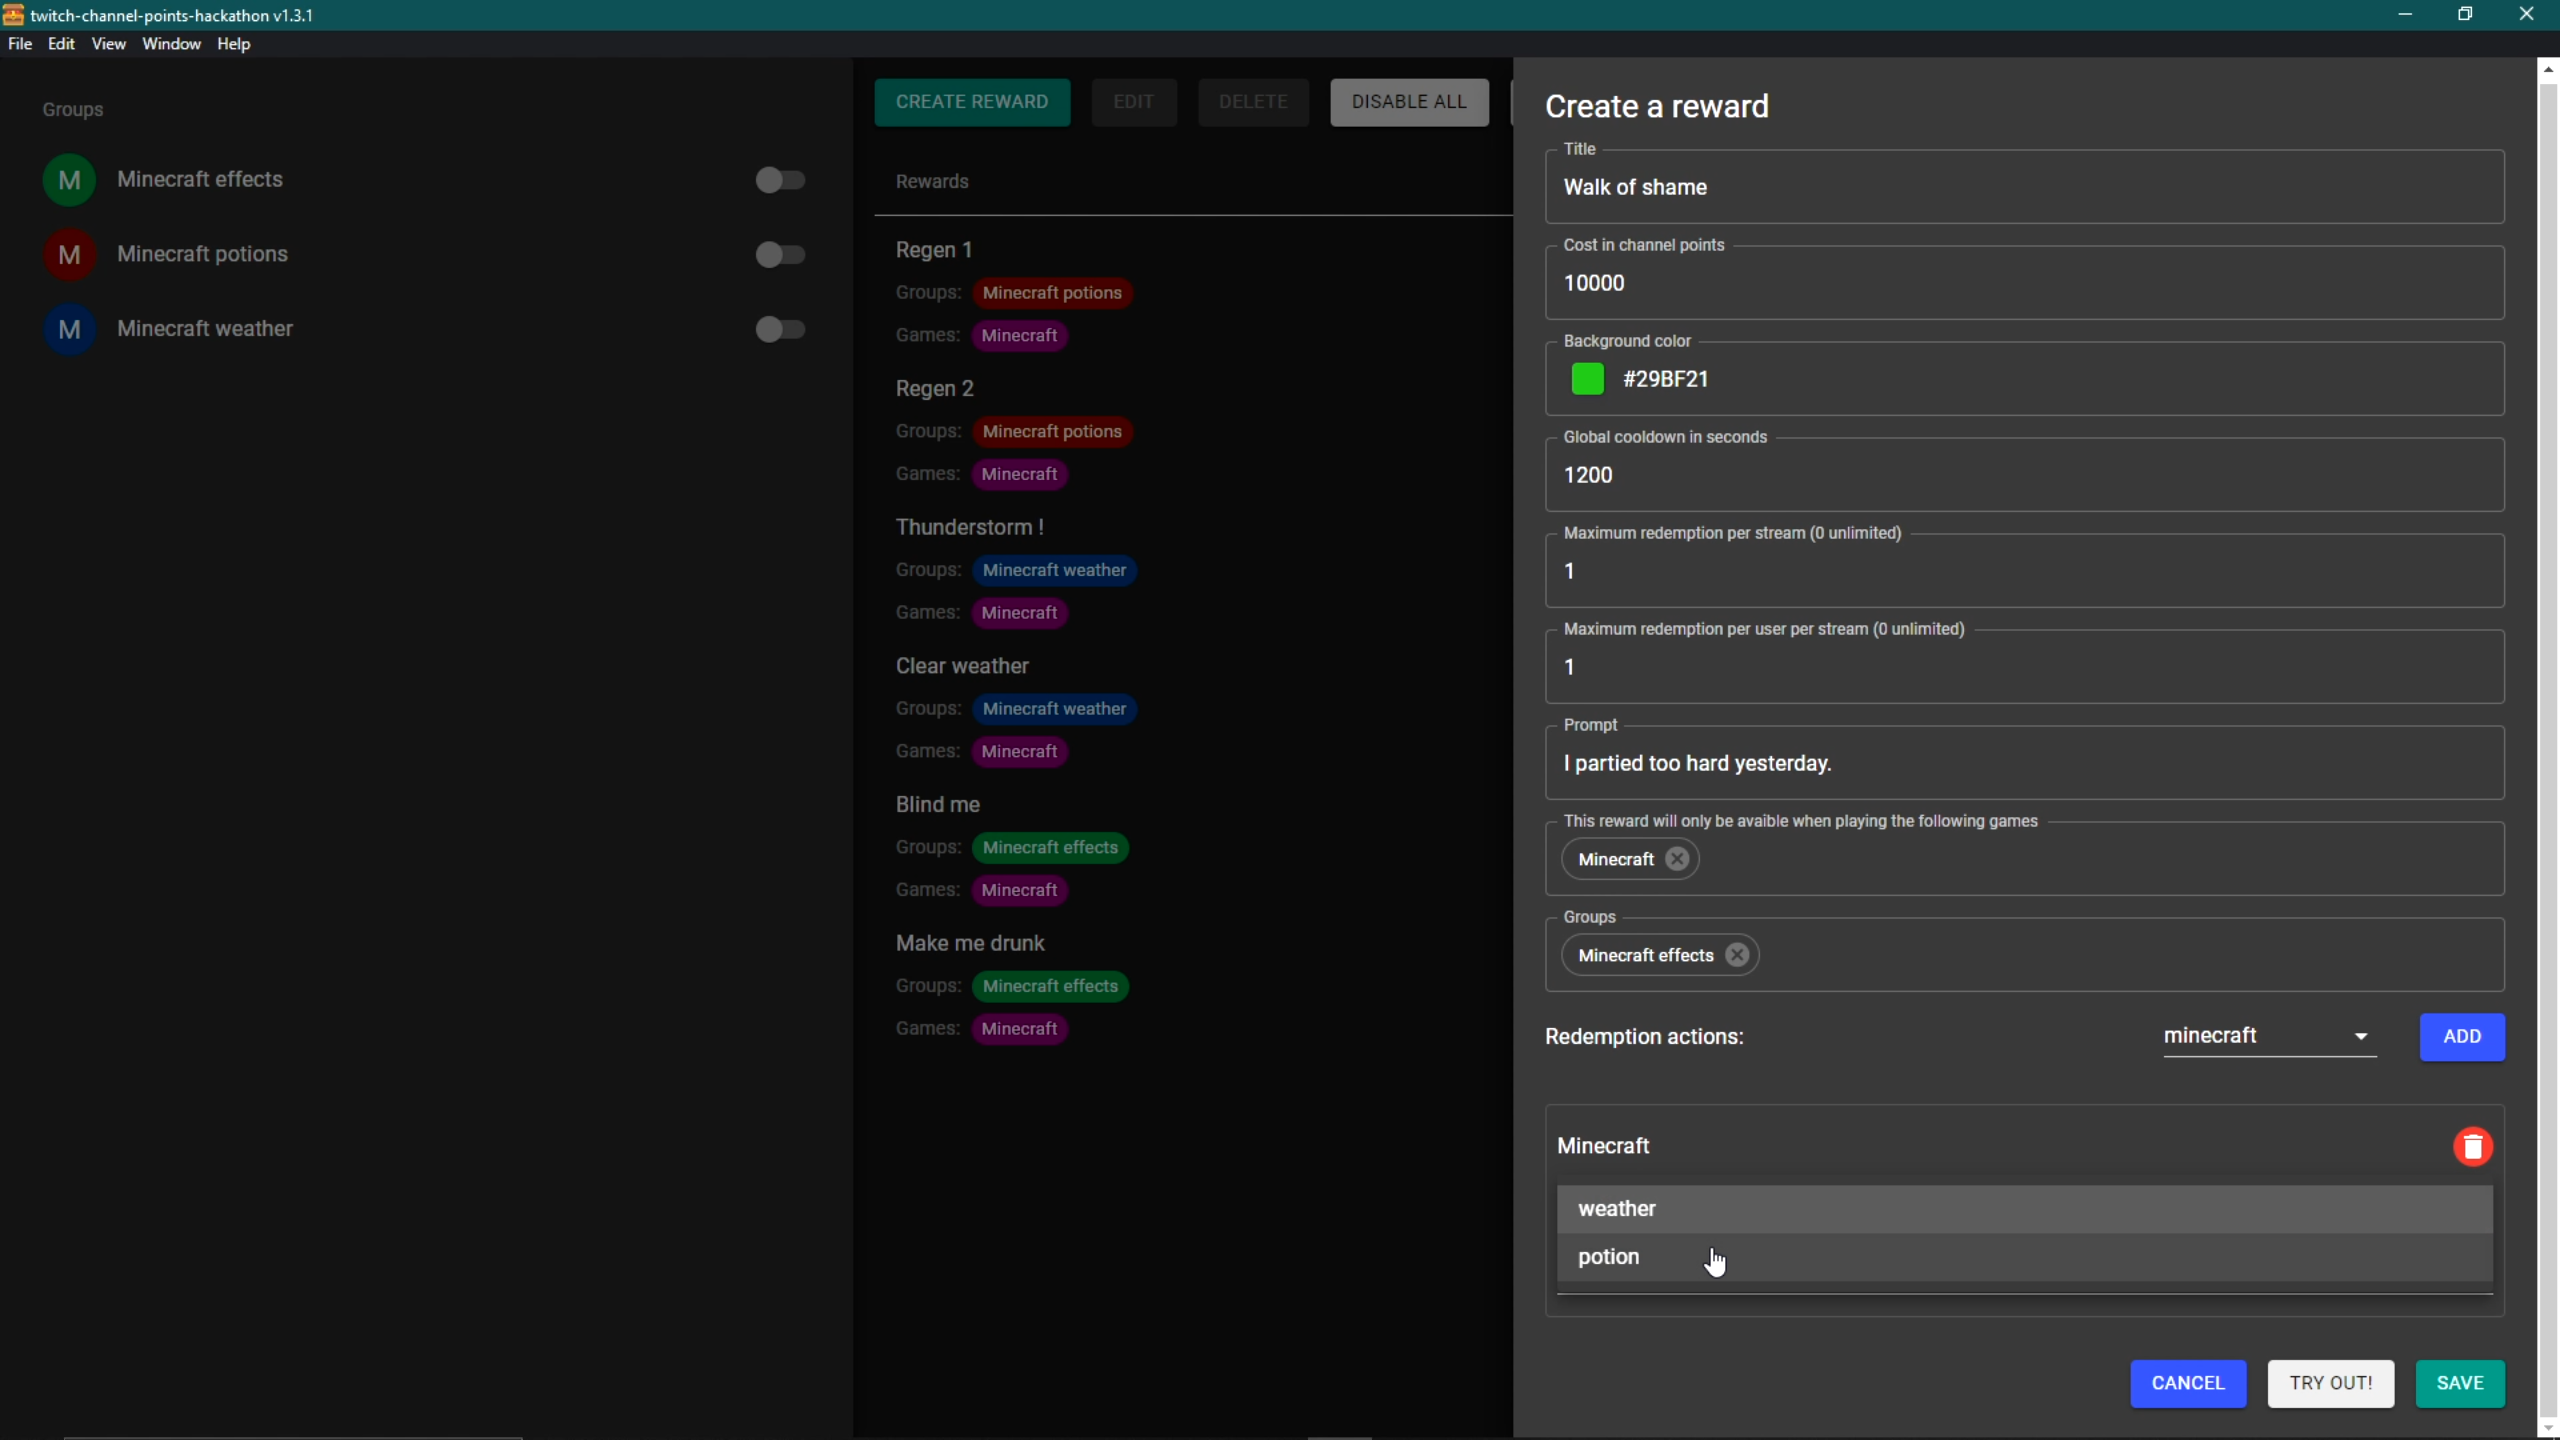Click the Minecraft weather blue avatar icon
2560x1440 pixels.
click(69, 329)
